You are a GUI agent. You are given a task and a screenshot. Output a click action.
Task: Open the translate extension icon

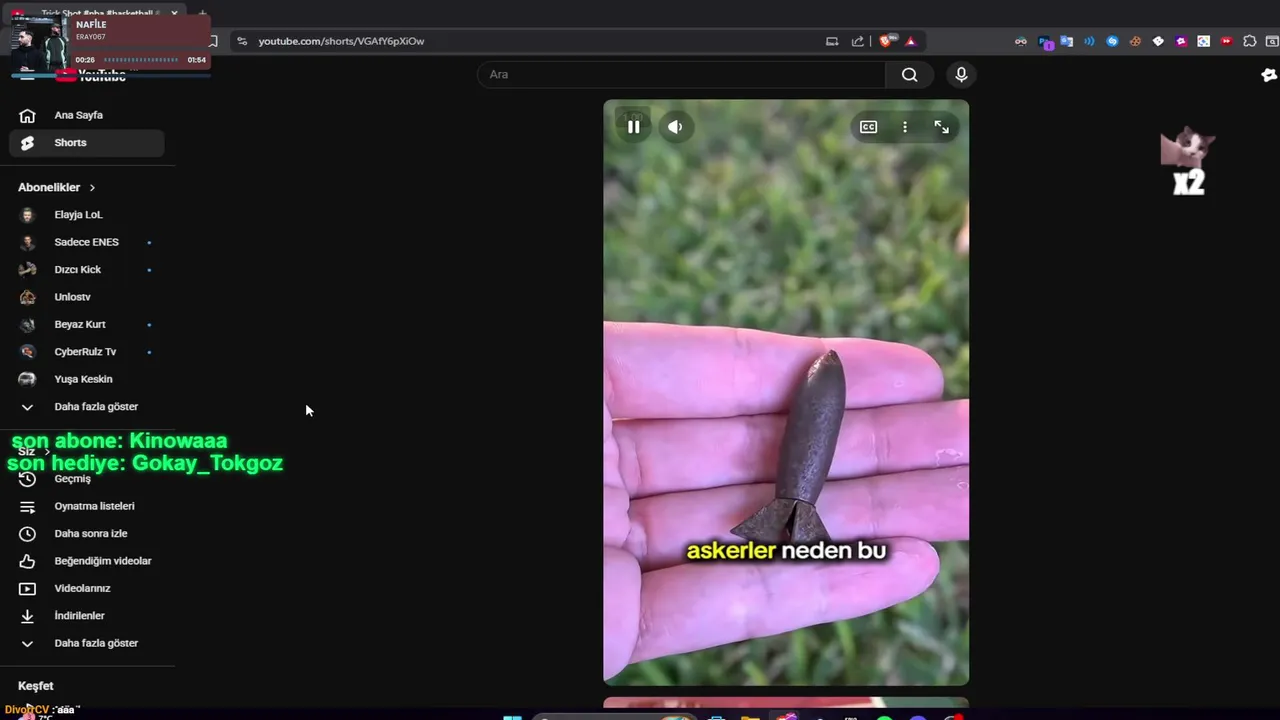[1067, 41]
